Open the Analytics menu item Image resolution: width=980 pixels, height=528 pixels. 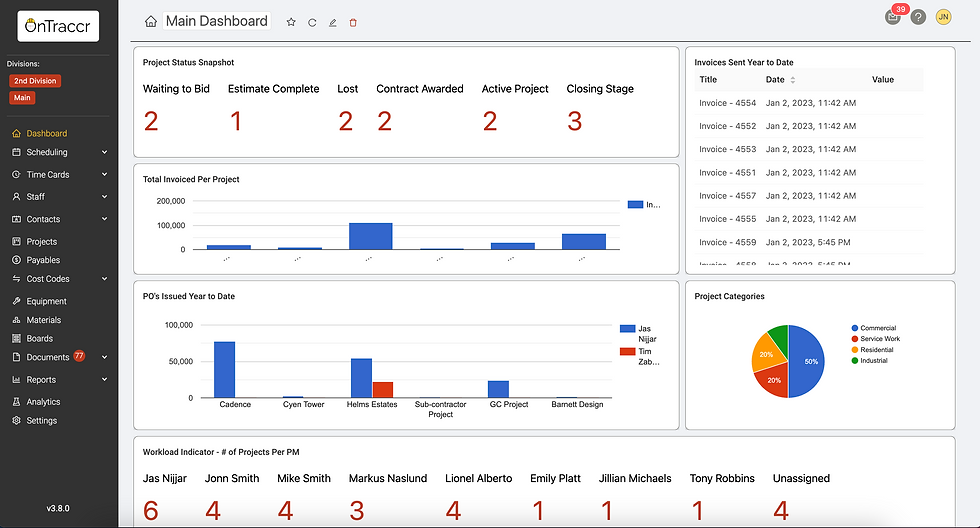[x=43, y=402]
